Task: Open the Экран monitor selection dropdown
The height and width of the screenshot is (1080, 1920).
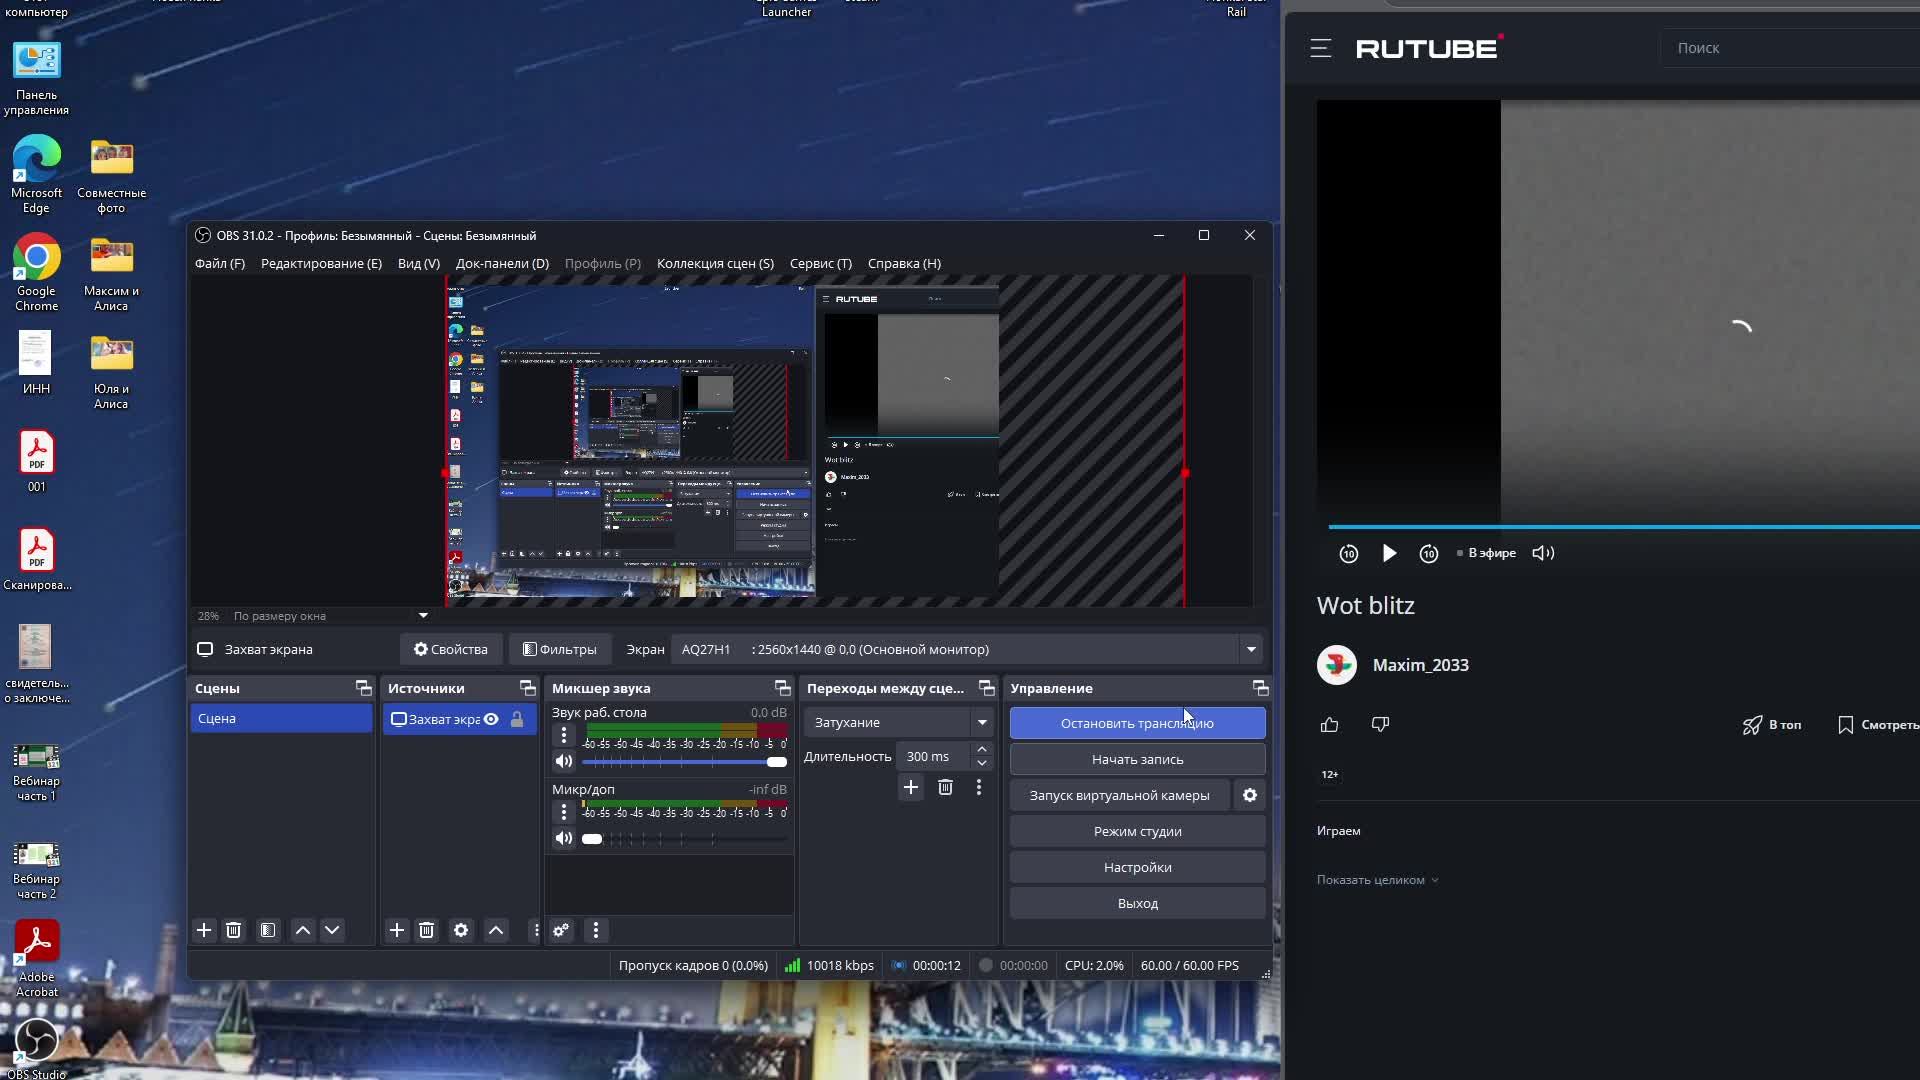Action: (x=1250, y=649)
